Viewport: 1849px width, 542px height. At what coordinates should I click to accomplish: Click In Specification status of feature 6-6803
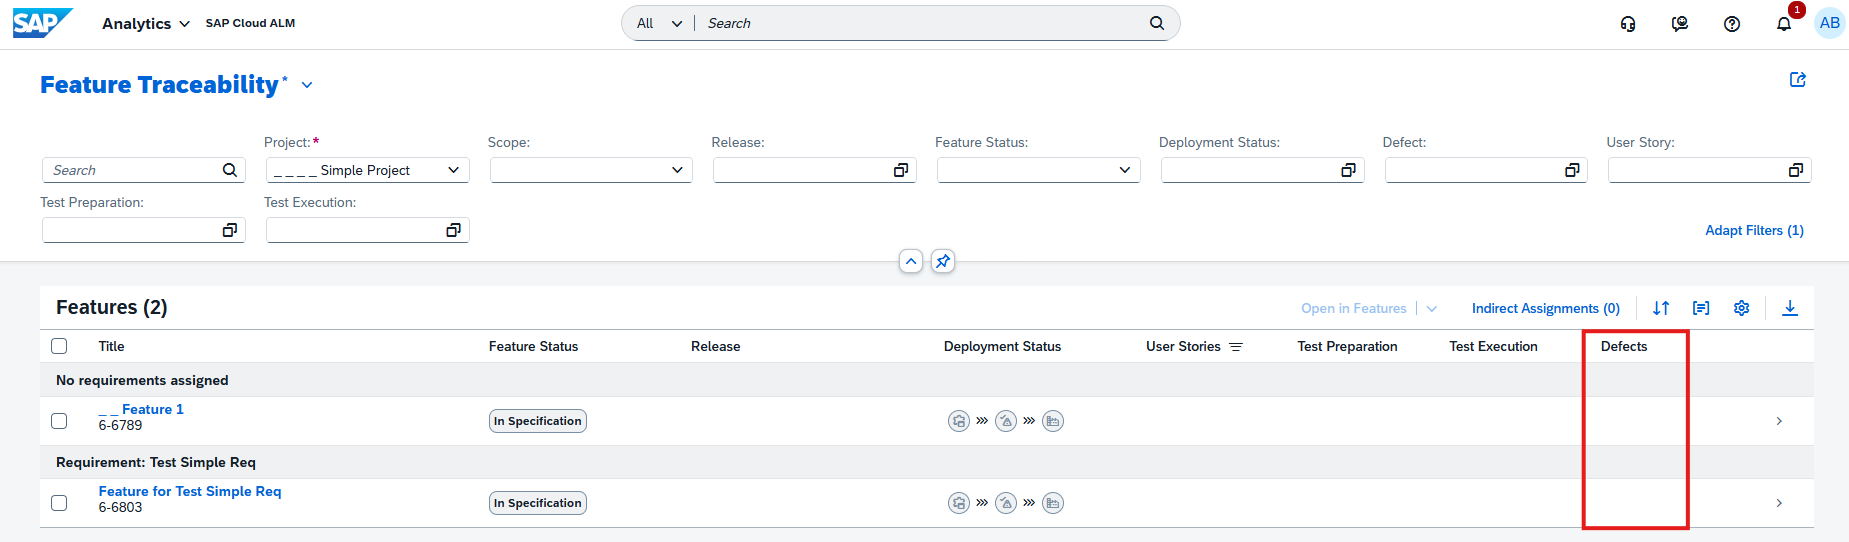click(538, 503)
